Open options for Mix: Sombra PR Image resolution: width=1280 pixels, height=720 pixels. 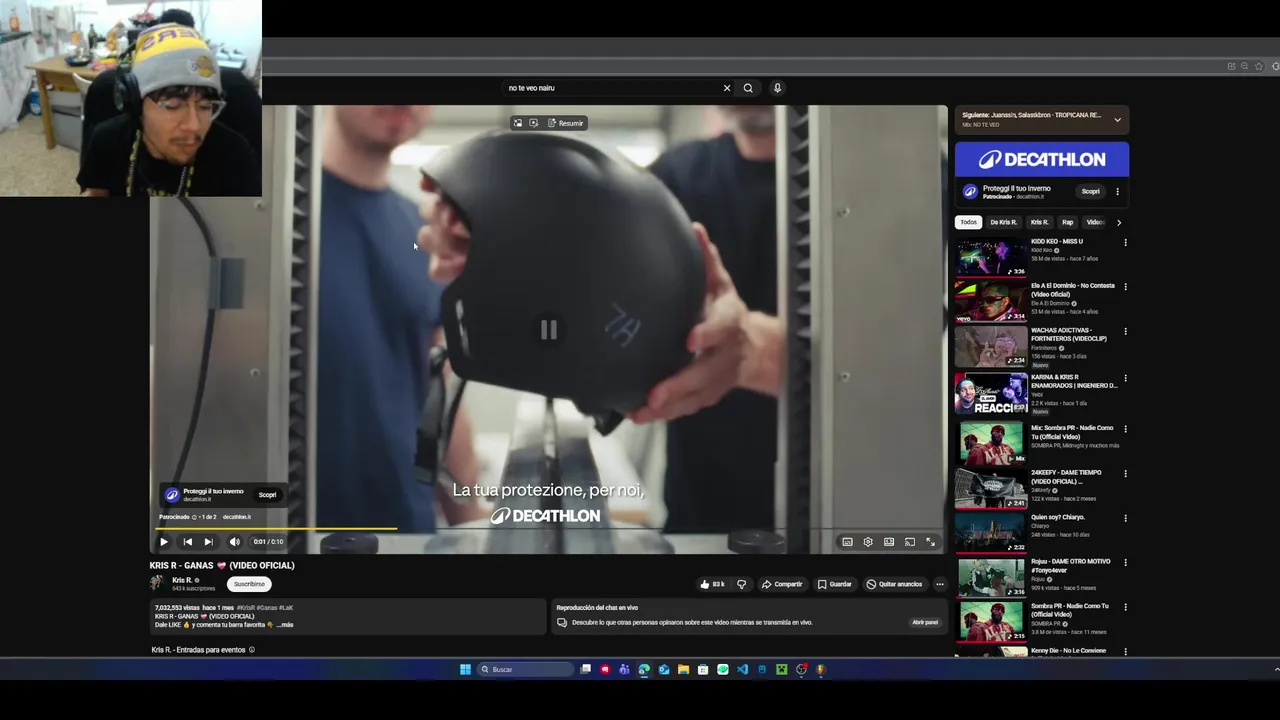[x=1125, y=429]
